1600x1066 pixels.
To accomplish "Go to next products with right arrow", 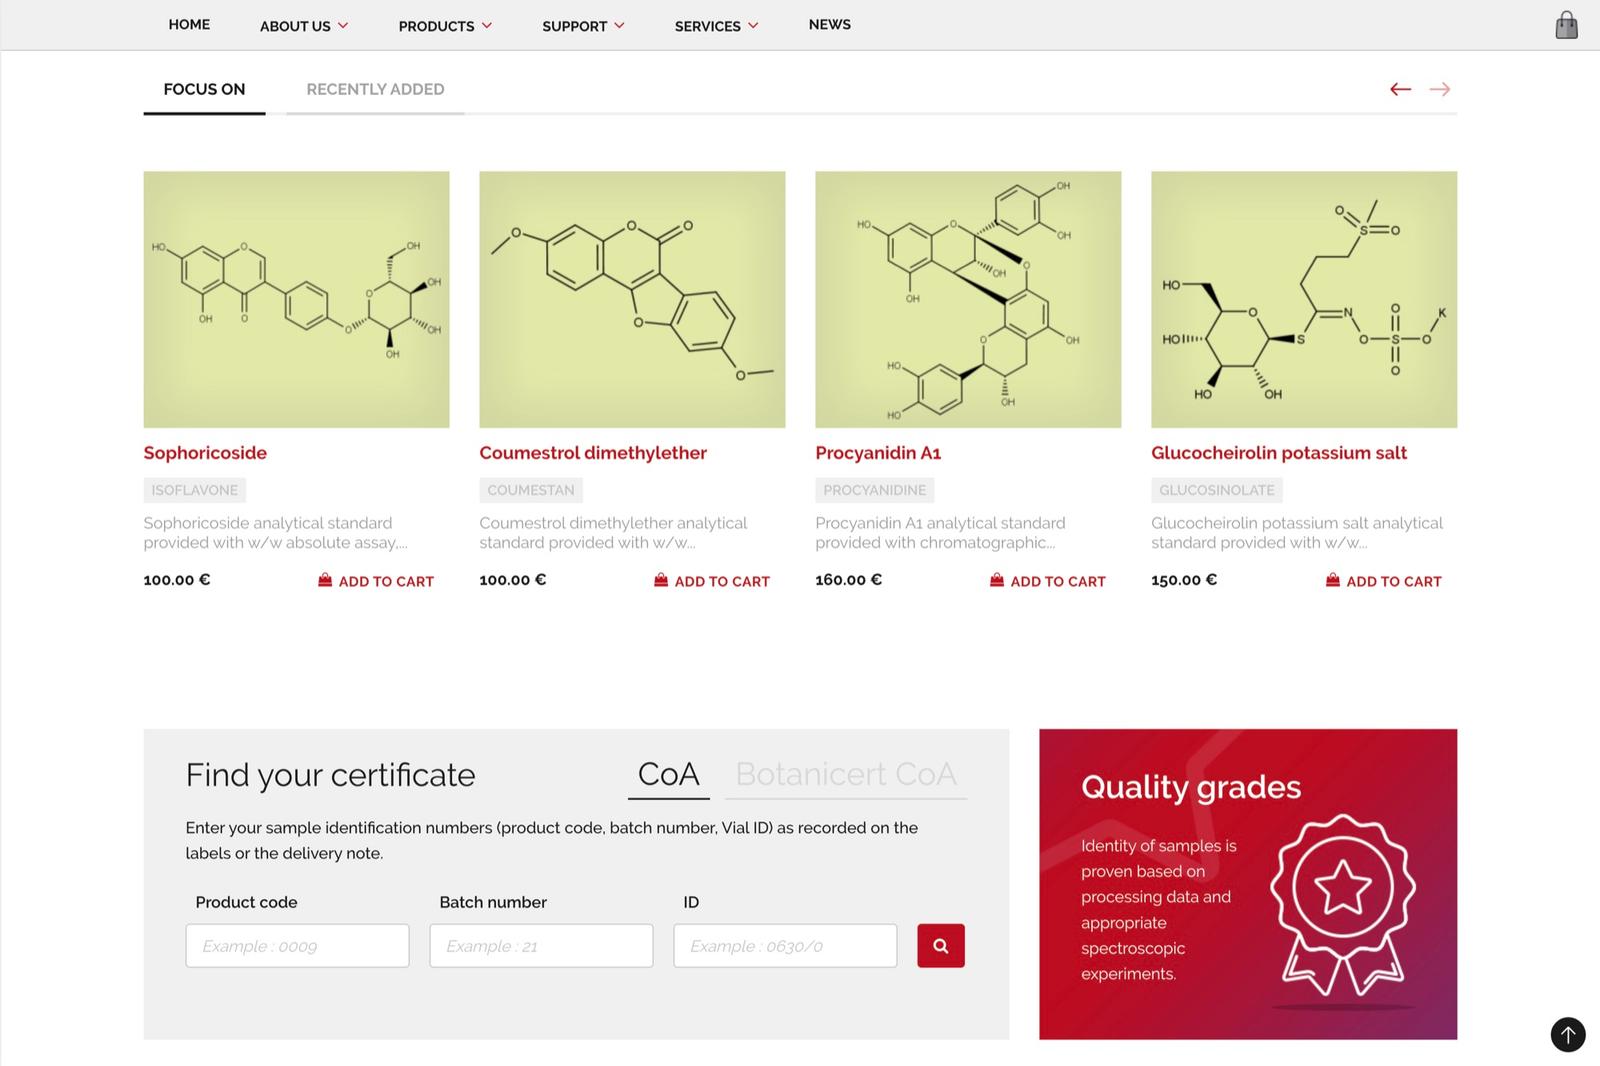I will [x=1440, y=89].
